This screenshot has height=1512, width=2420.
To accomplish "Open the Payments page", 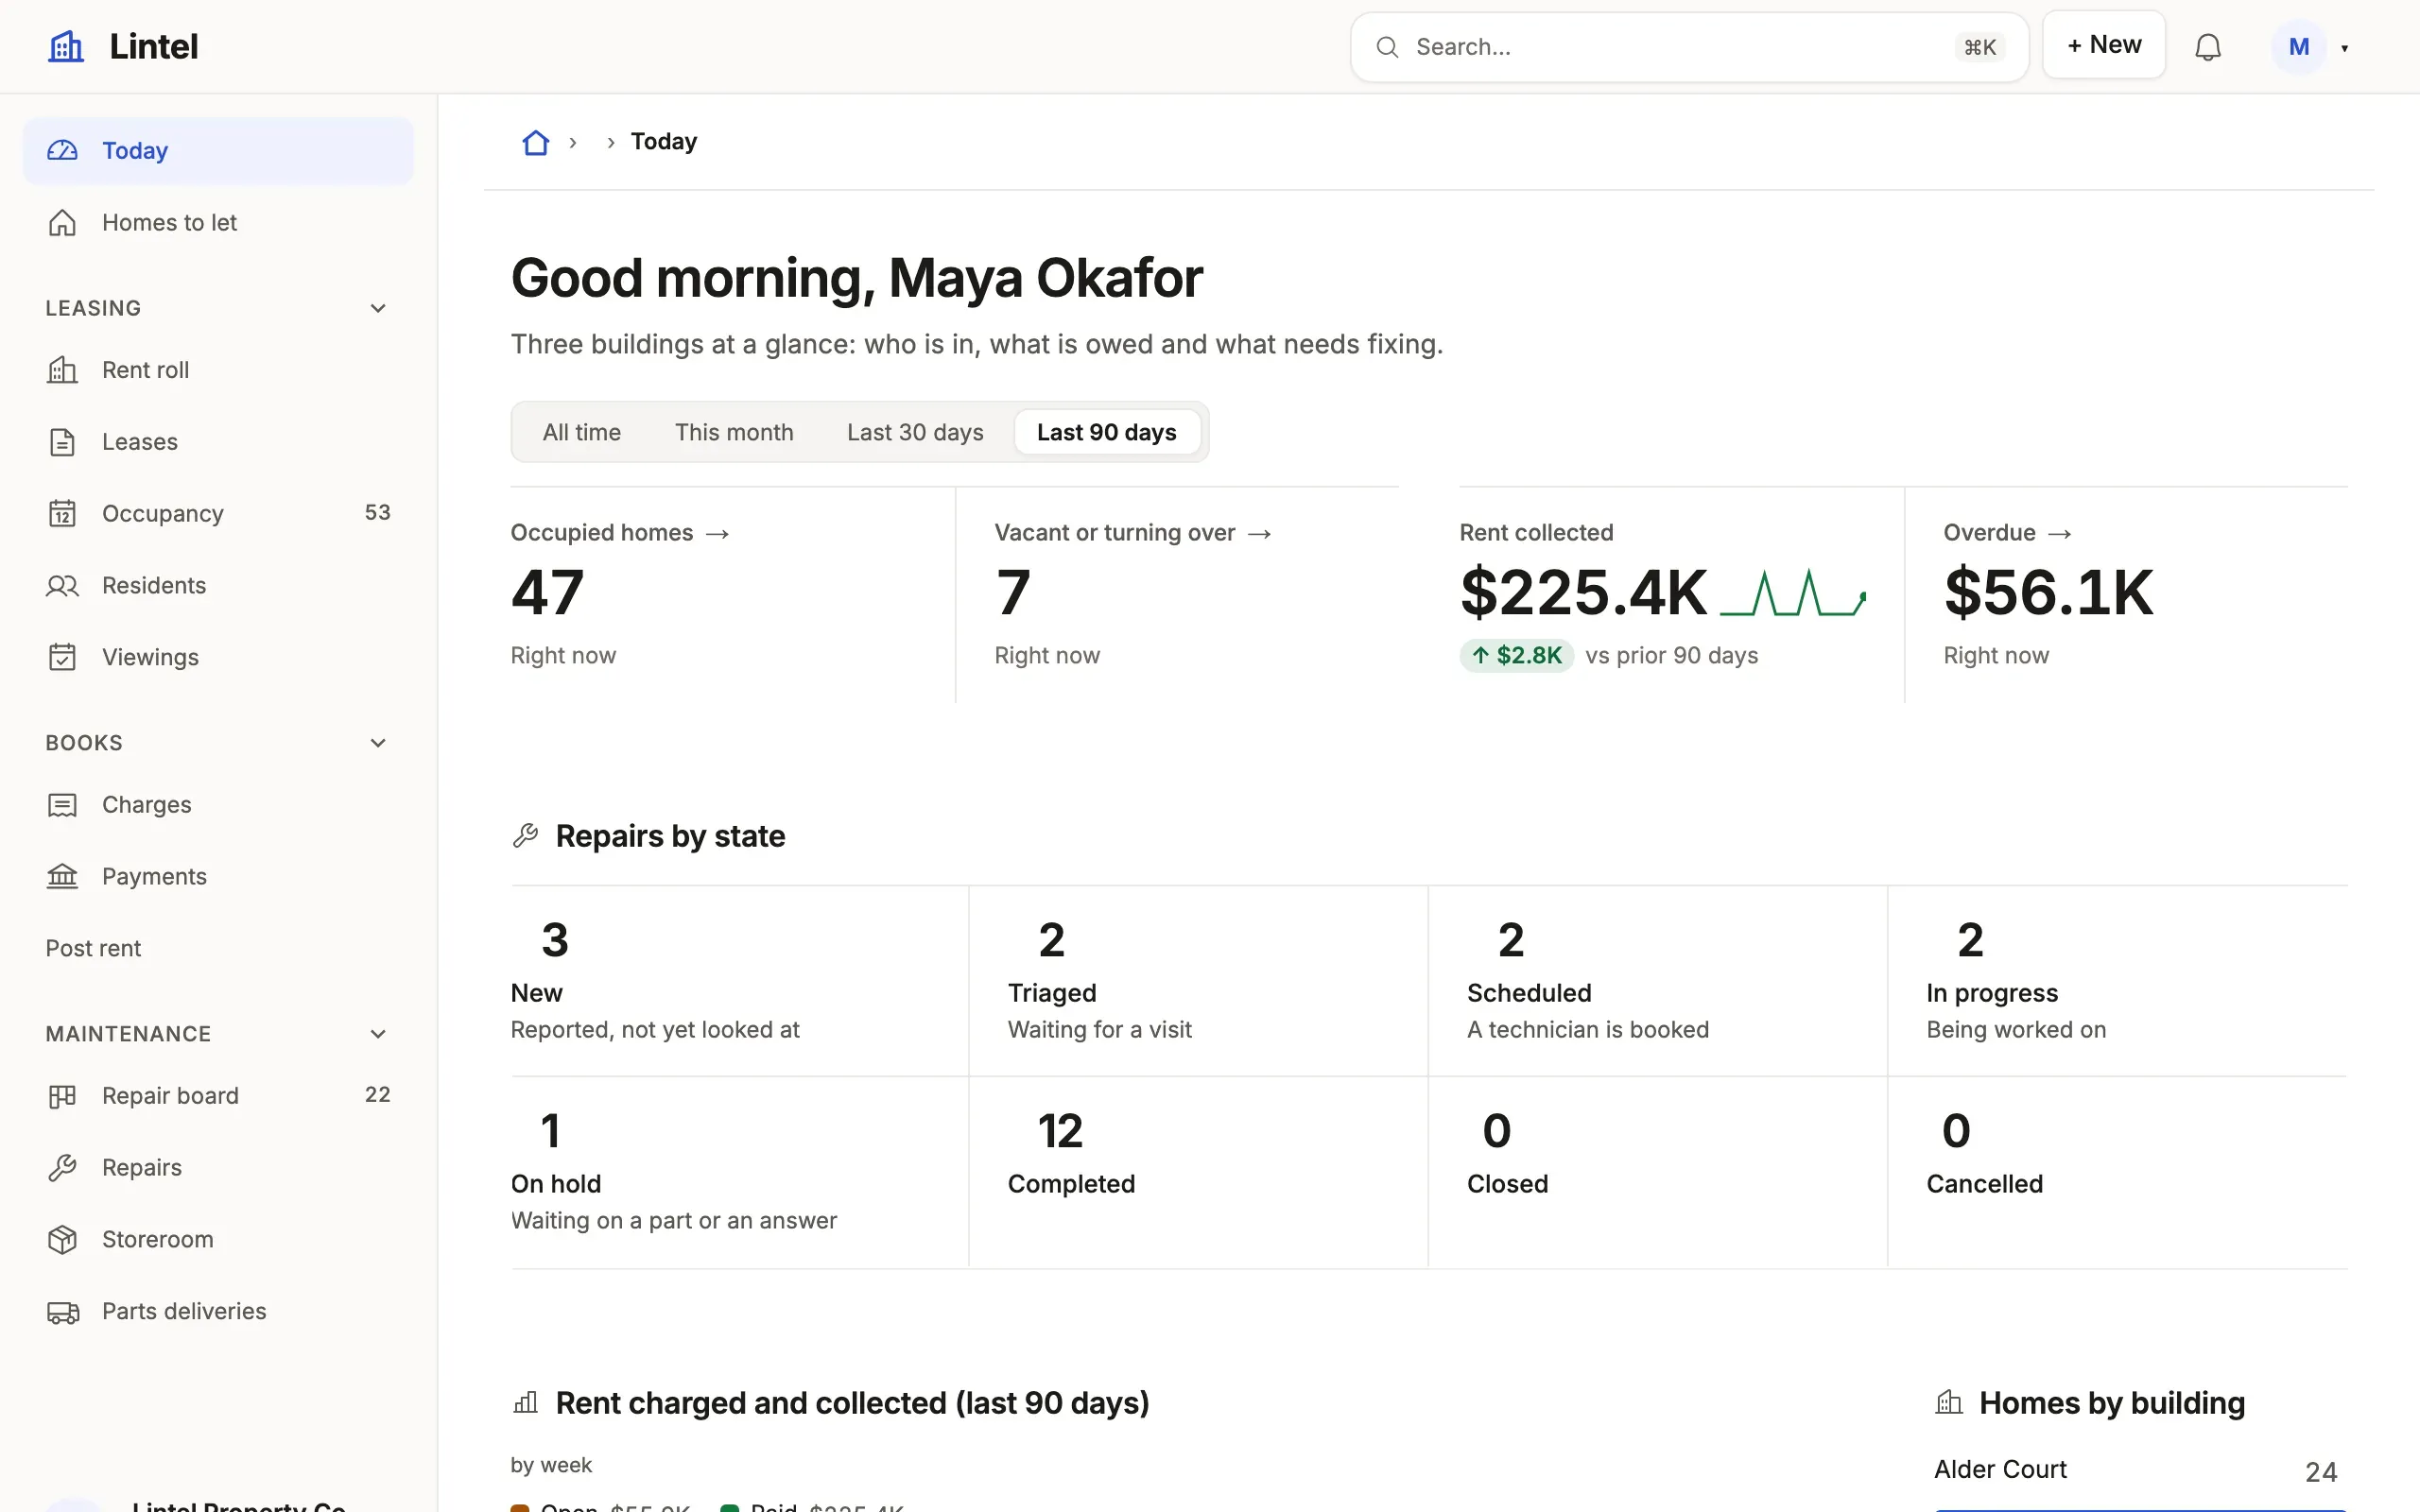I will (x=218, y=876).
